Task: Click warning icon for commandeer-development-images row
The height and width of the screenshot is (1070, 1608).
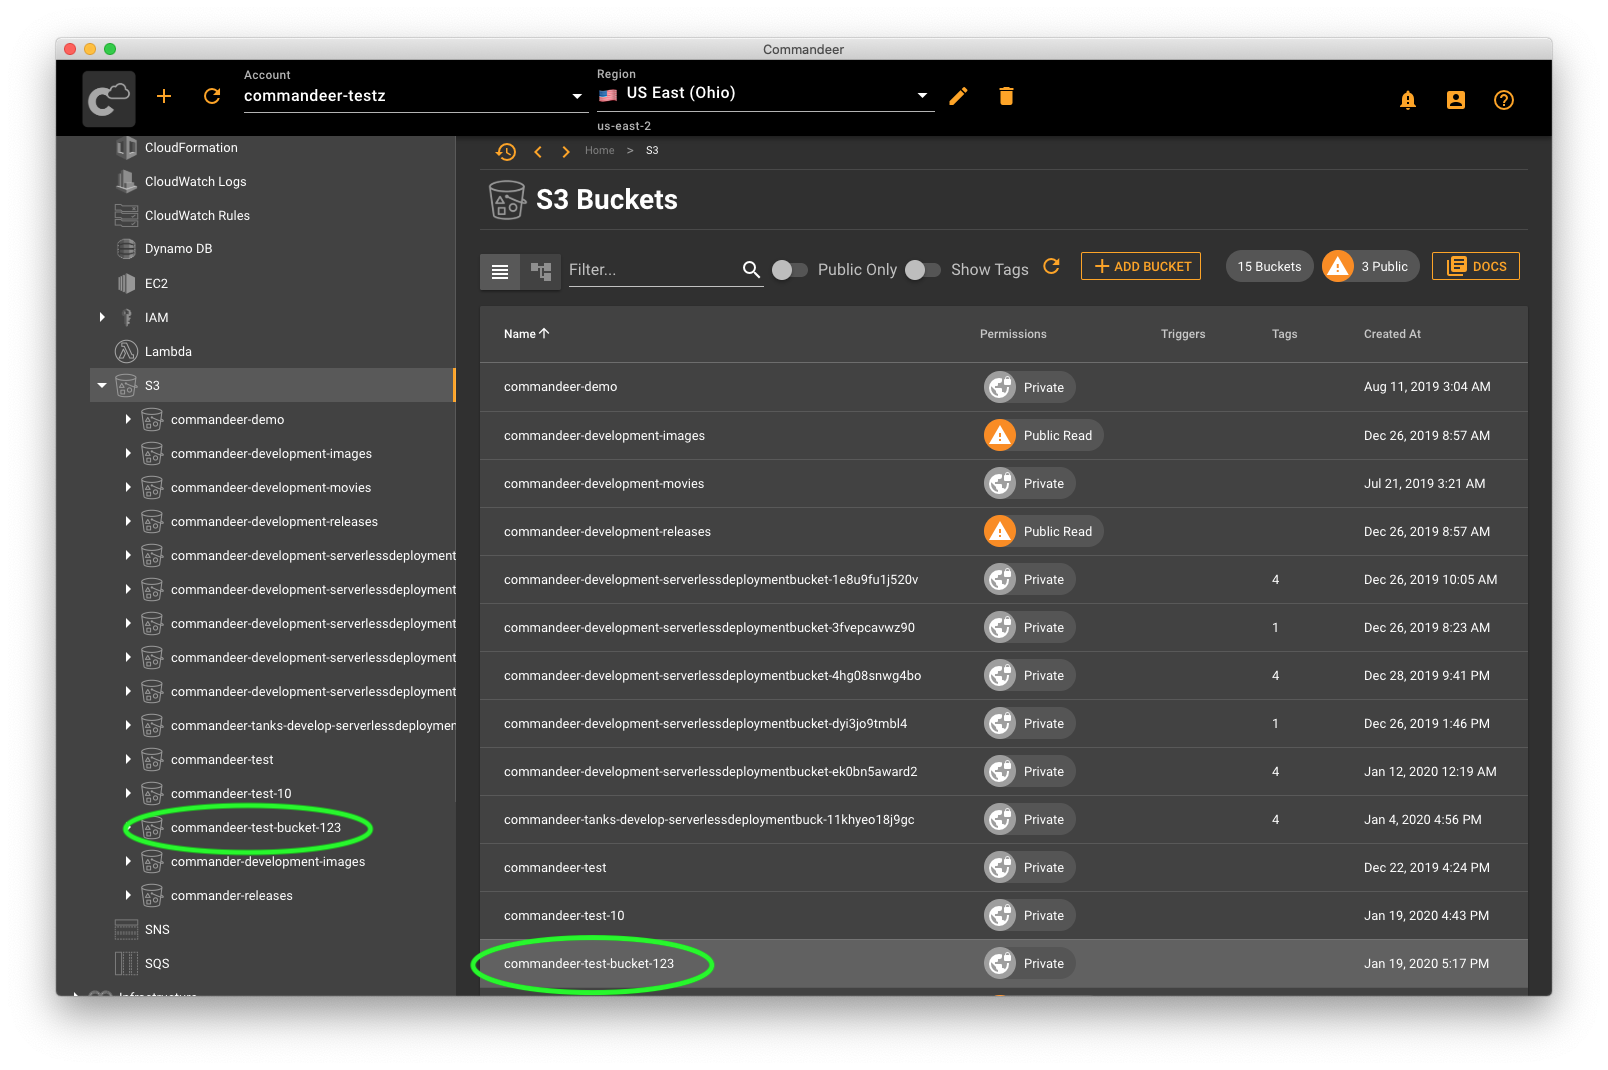Action: click(1000, 435)
